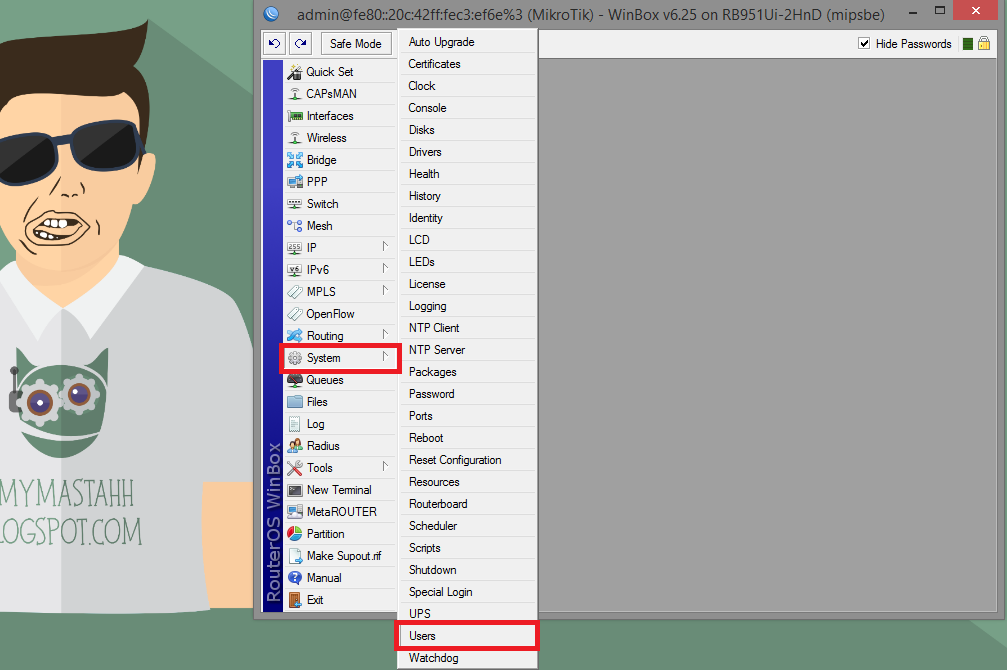1007x670 pixels.
Task: Open LCD entry
Action: click(x=468, y=240)
